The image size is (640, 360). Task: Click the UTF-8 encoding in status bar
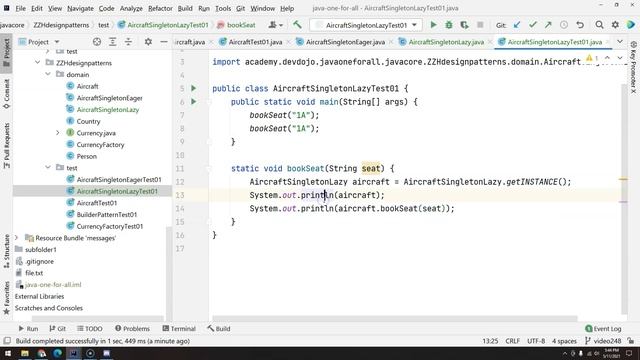click(x=536, y=341)
